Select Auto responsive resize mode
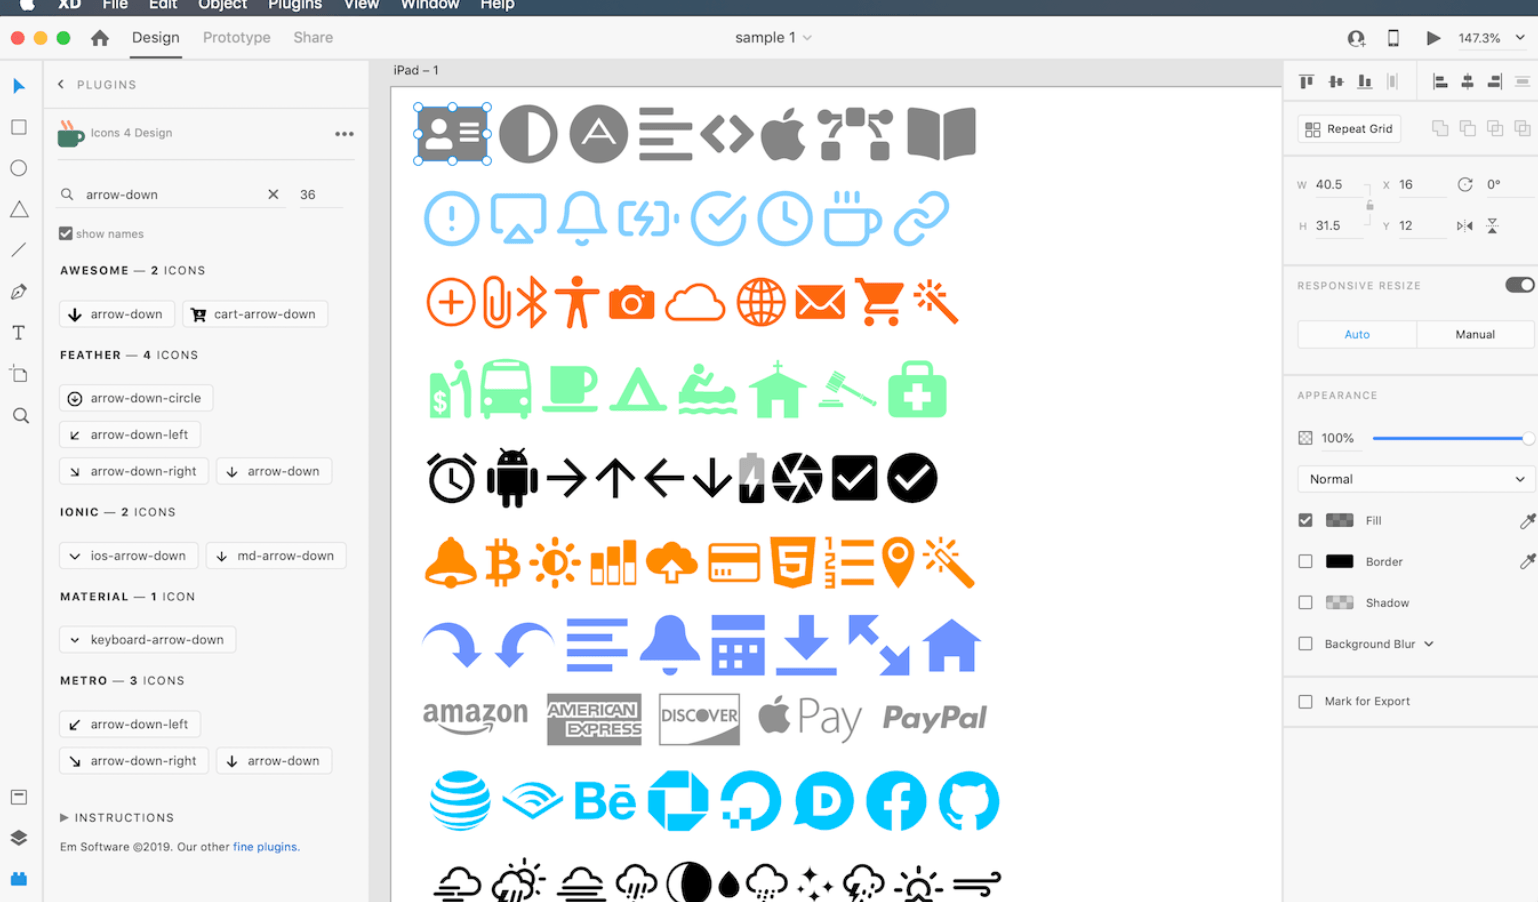 (x=1357, y=335)
